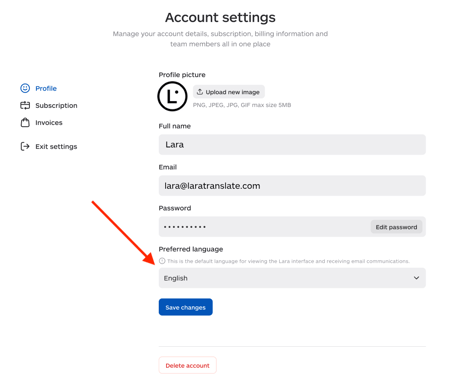Click the 'Email' label
Screen dimensions: 450x383
coord(168,167)
